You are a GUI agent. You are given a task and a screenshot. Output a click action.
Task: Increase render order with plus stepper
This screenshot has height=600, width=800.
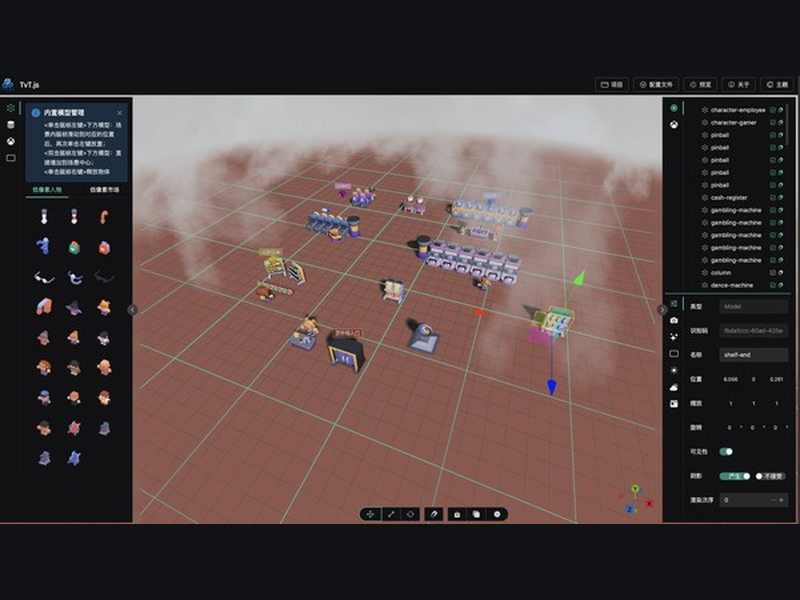point(781,500)
